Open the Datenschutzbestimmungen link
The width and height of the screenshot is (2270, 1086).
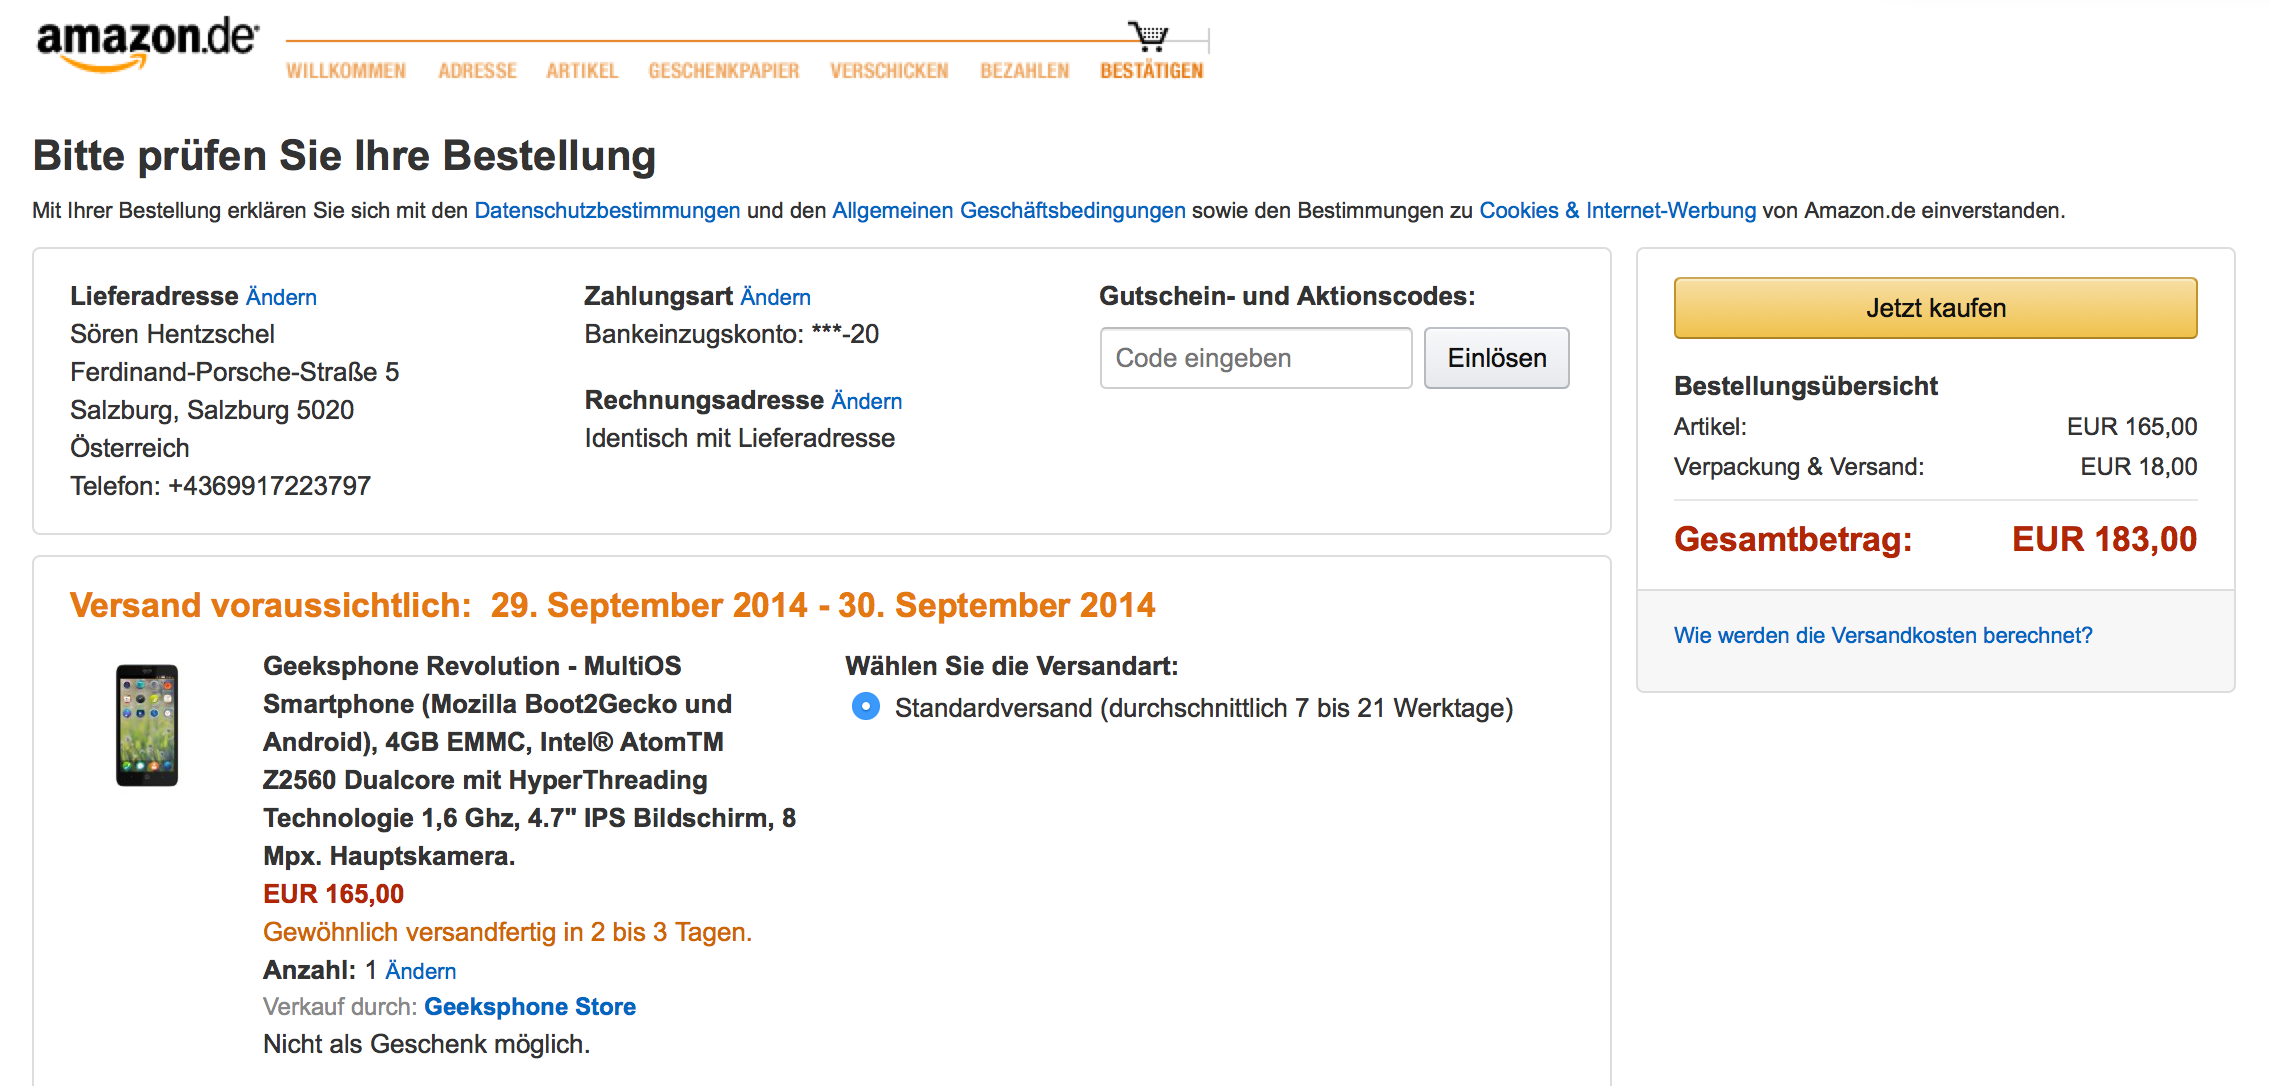coord(607,211)
